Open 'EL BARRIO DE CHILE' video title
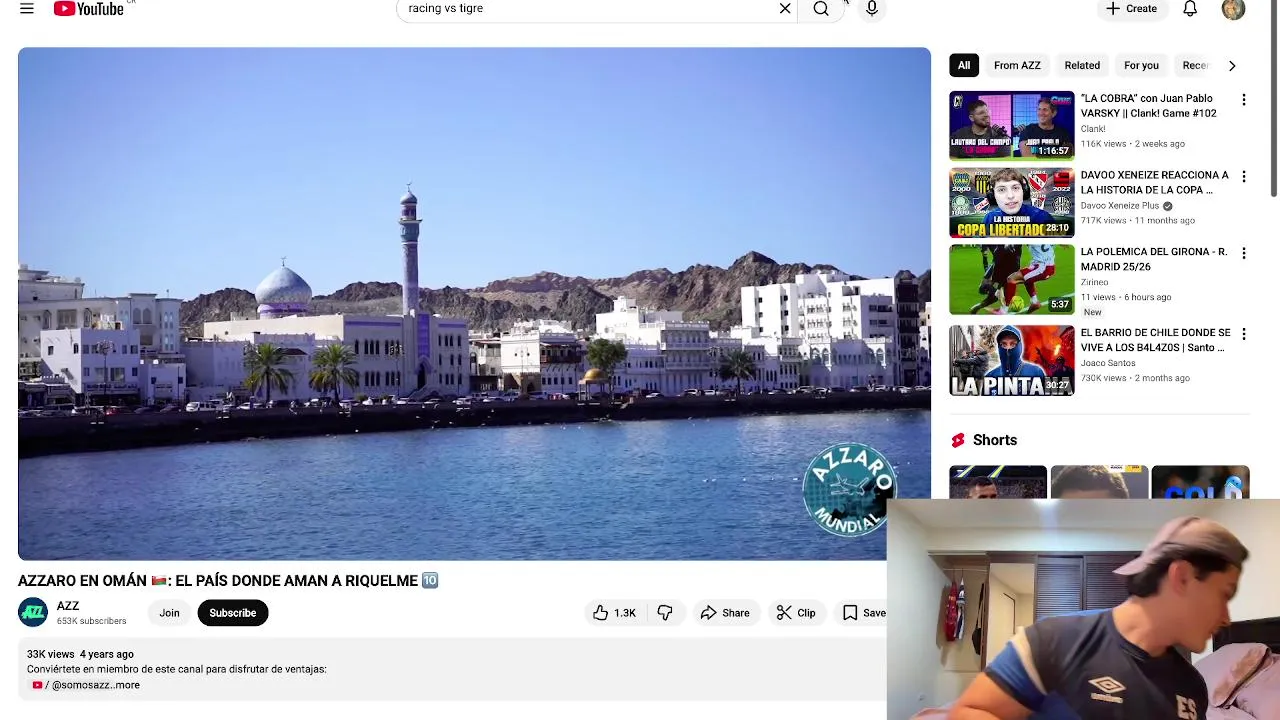 click(x=1156, y=340)
